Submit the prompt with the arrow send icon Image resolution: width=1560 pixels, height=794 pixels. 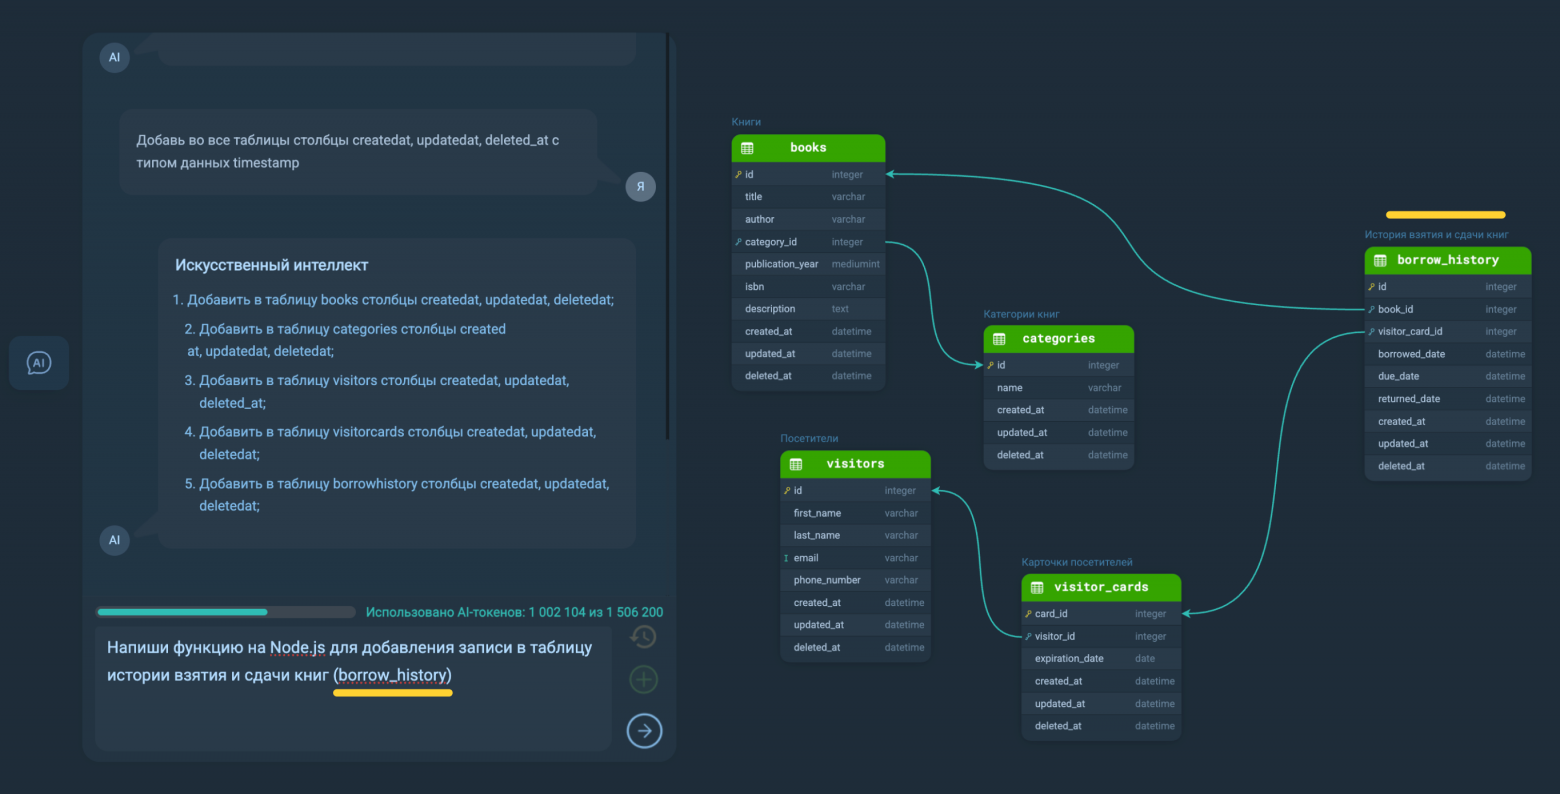click(x=644, y=730)
